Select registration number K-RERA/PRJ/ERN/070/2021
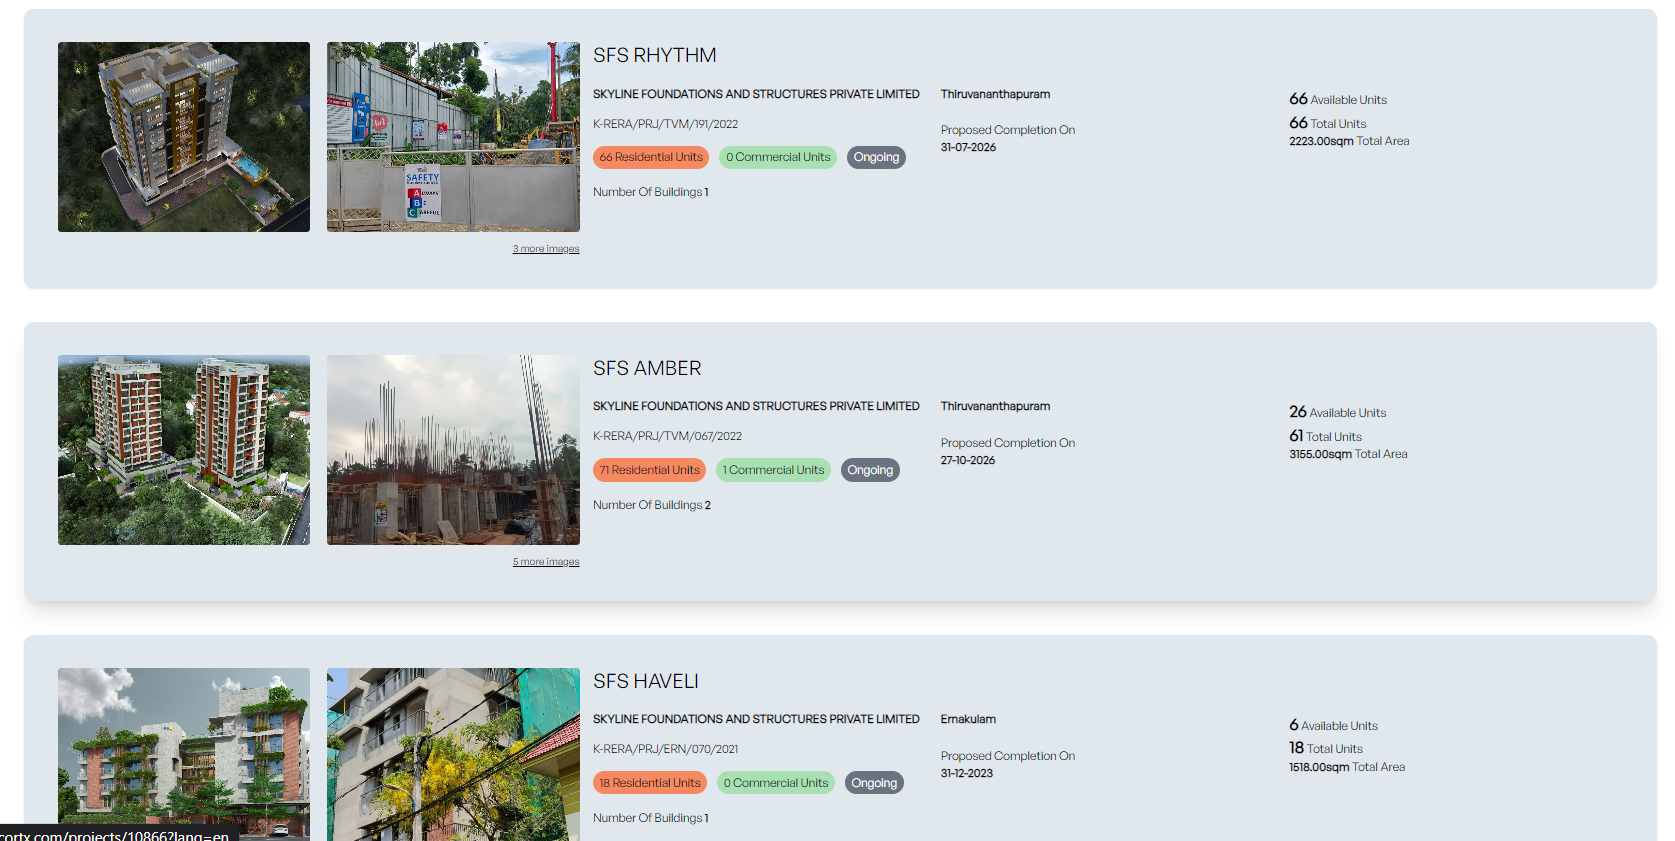This screenshot has width=1675, height=841. coord(665,750)
